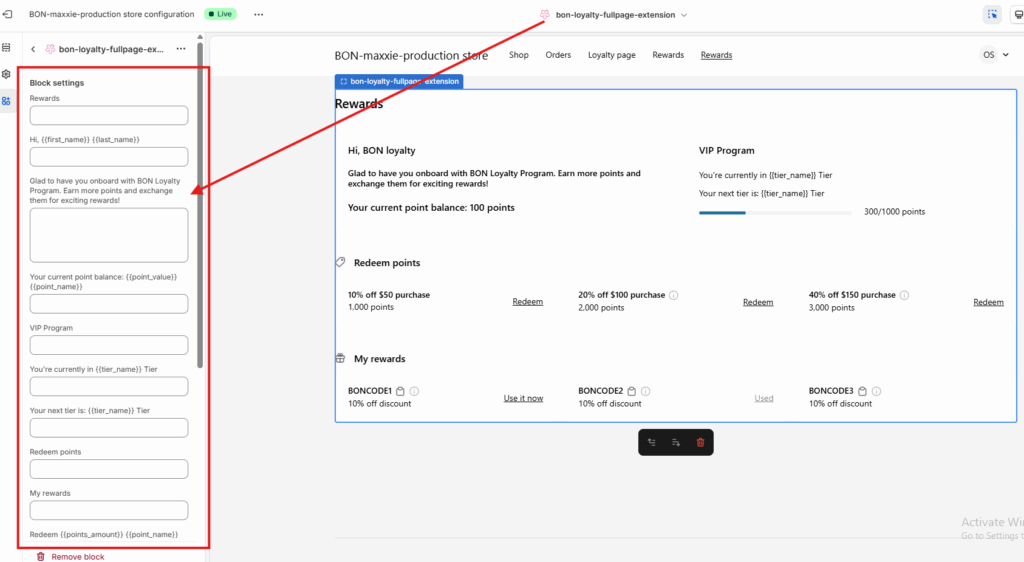Open the Shop nav item
Screen dimensions: 1024x562
pyautogui.click(x=519, y=55)
